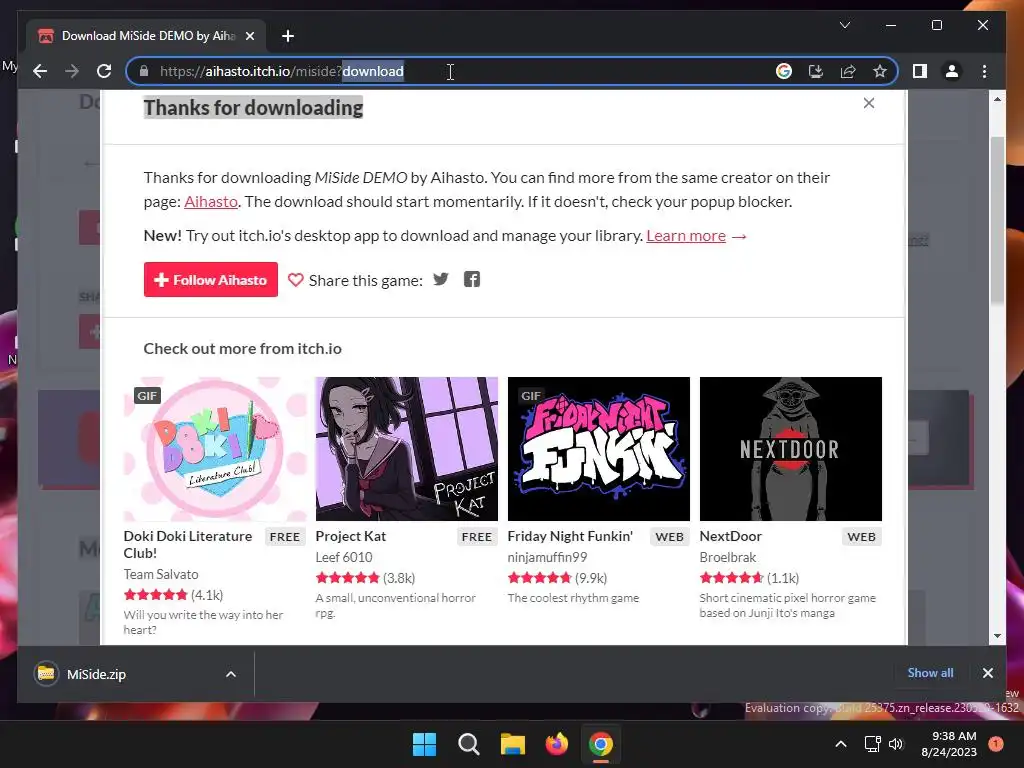Click the Follow Aihasto button
Screen dimensions: 1024x768
pyautogui.click(x=210, y=280)
